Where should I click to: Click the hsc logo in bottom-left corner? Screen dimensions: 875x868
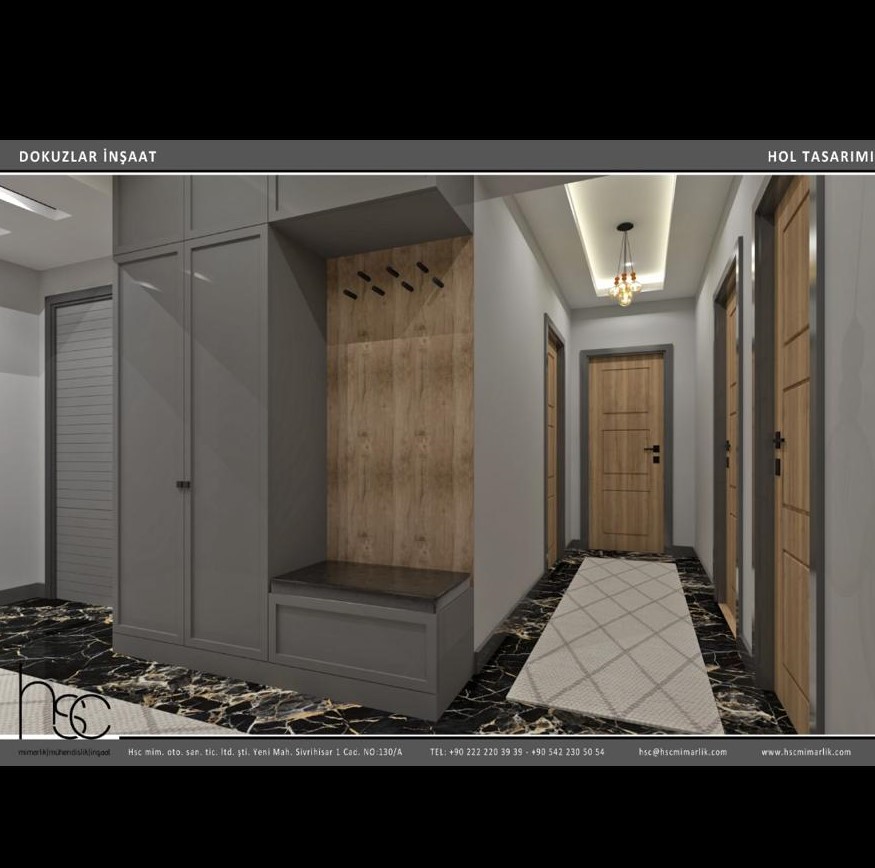pyautogui.click(x=62, y=707)
